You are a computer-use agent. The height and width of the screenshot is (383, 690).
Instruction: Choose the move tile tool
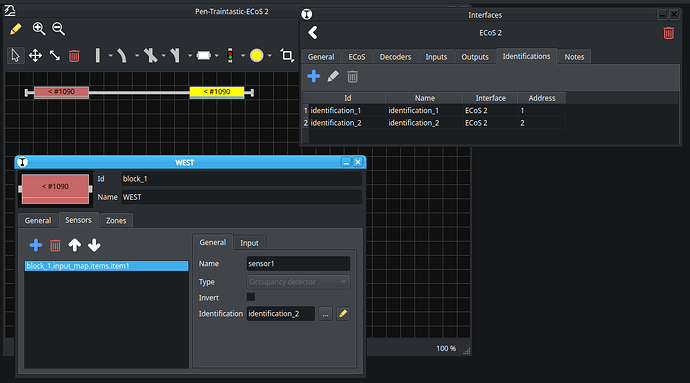pyautogui.click(x=35, y=55)
